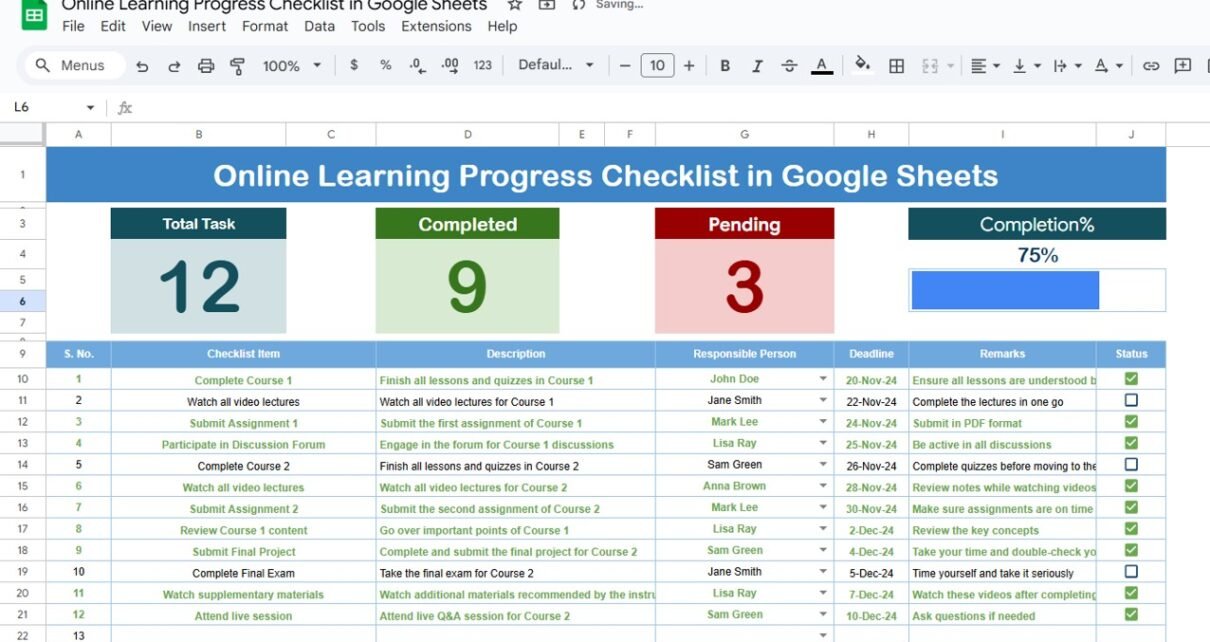Open the File menu
This screenshot has height=642, width=1210.
tap(74, 26)
